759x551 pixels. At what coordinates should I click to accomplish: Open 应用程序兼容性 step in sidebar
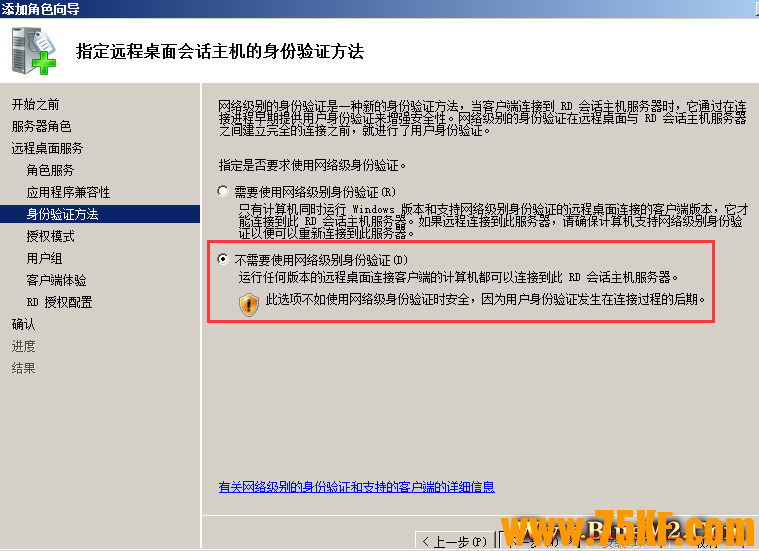point(68,192)
